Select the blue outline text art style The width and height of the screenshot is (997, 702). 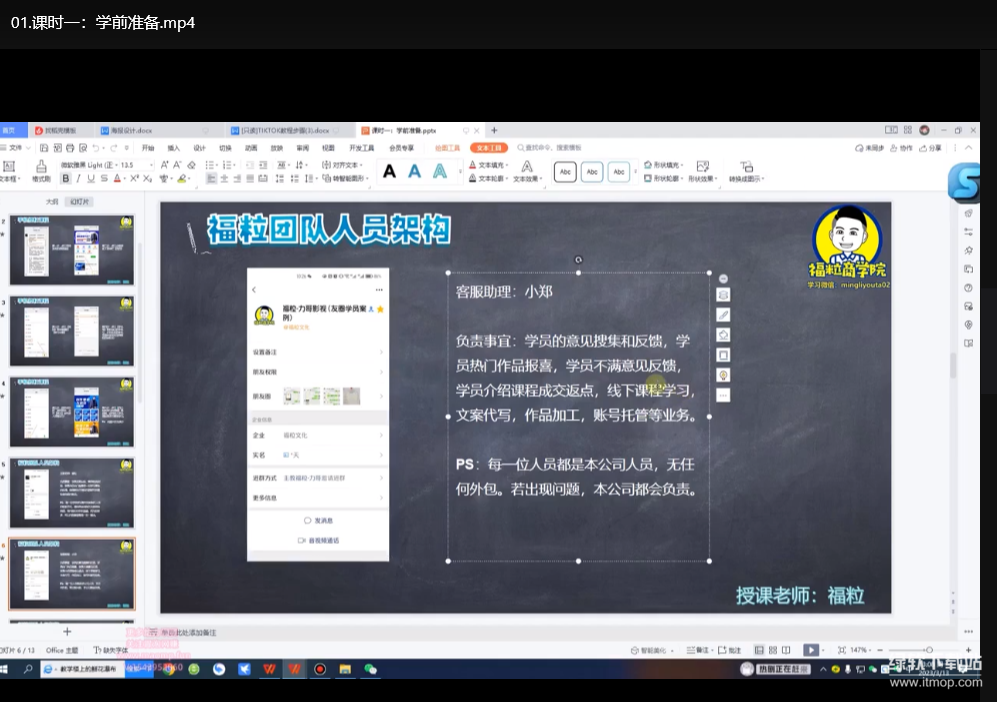coord(439,172)
